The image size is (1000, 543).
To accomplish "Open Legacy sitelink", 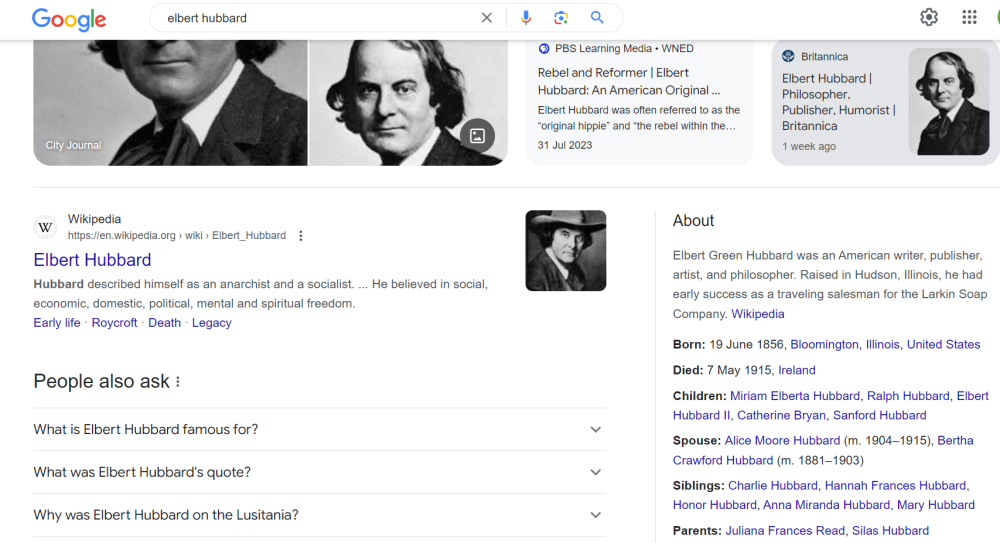I will (212, 323).
